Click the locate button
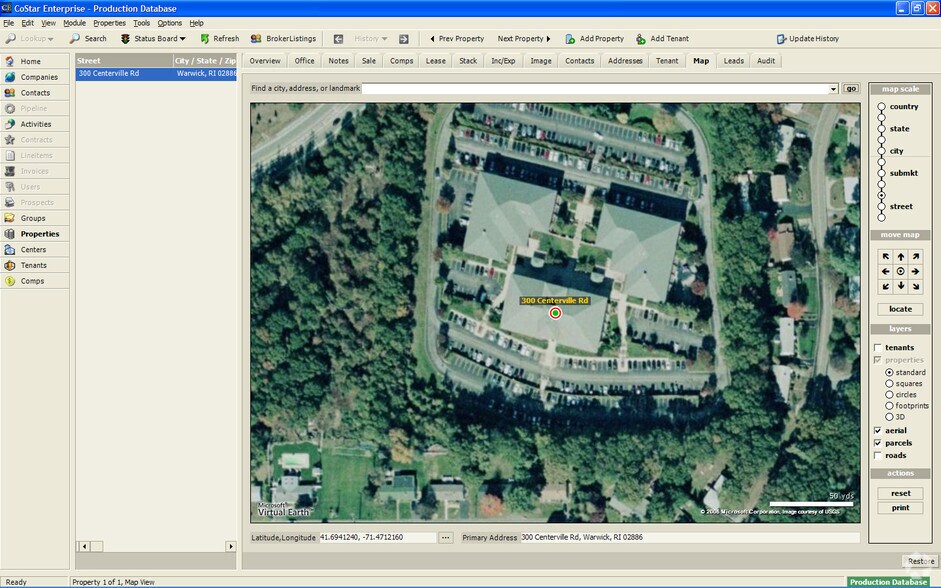This screenshot has height=588, width=941. [900, 309]
